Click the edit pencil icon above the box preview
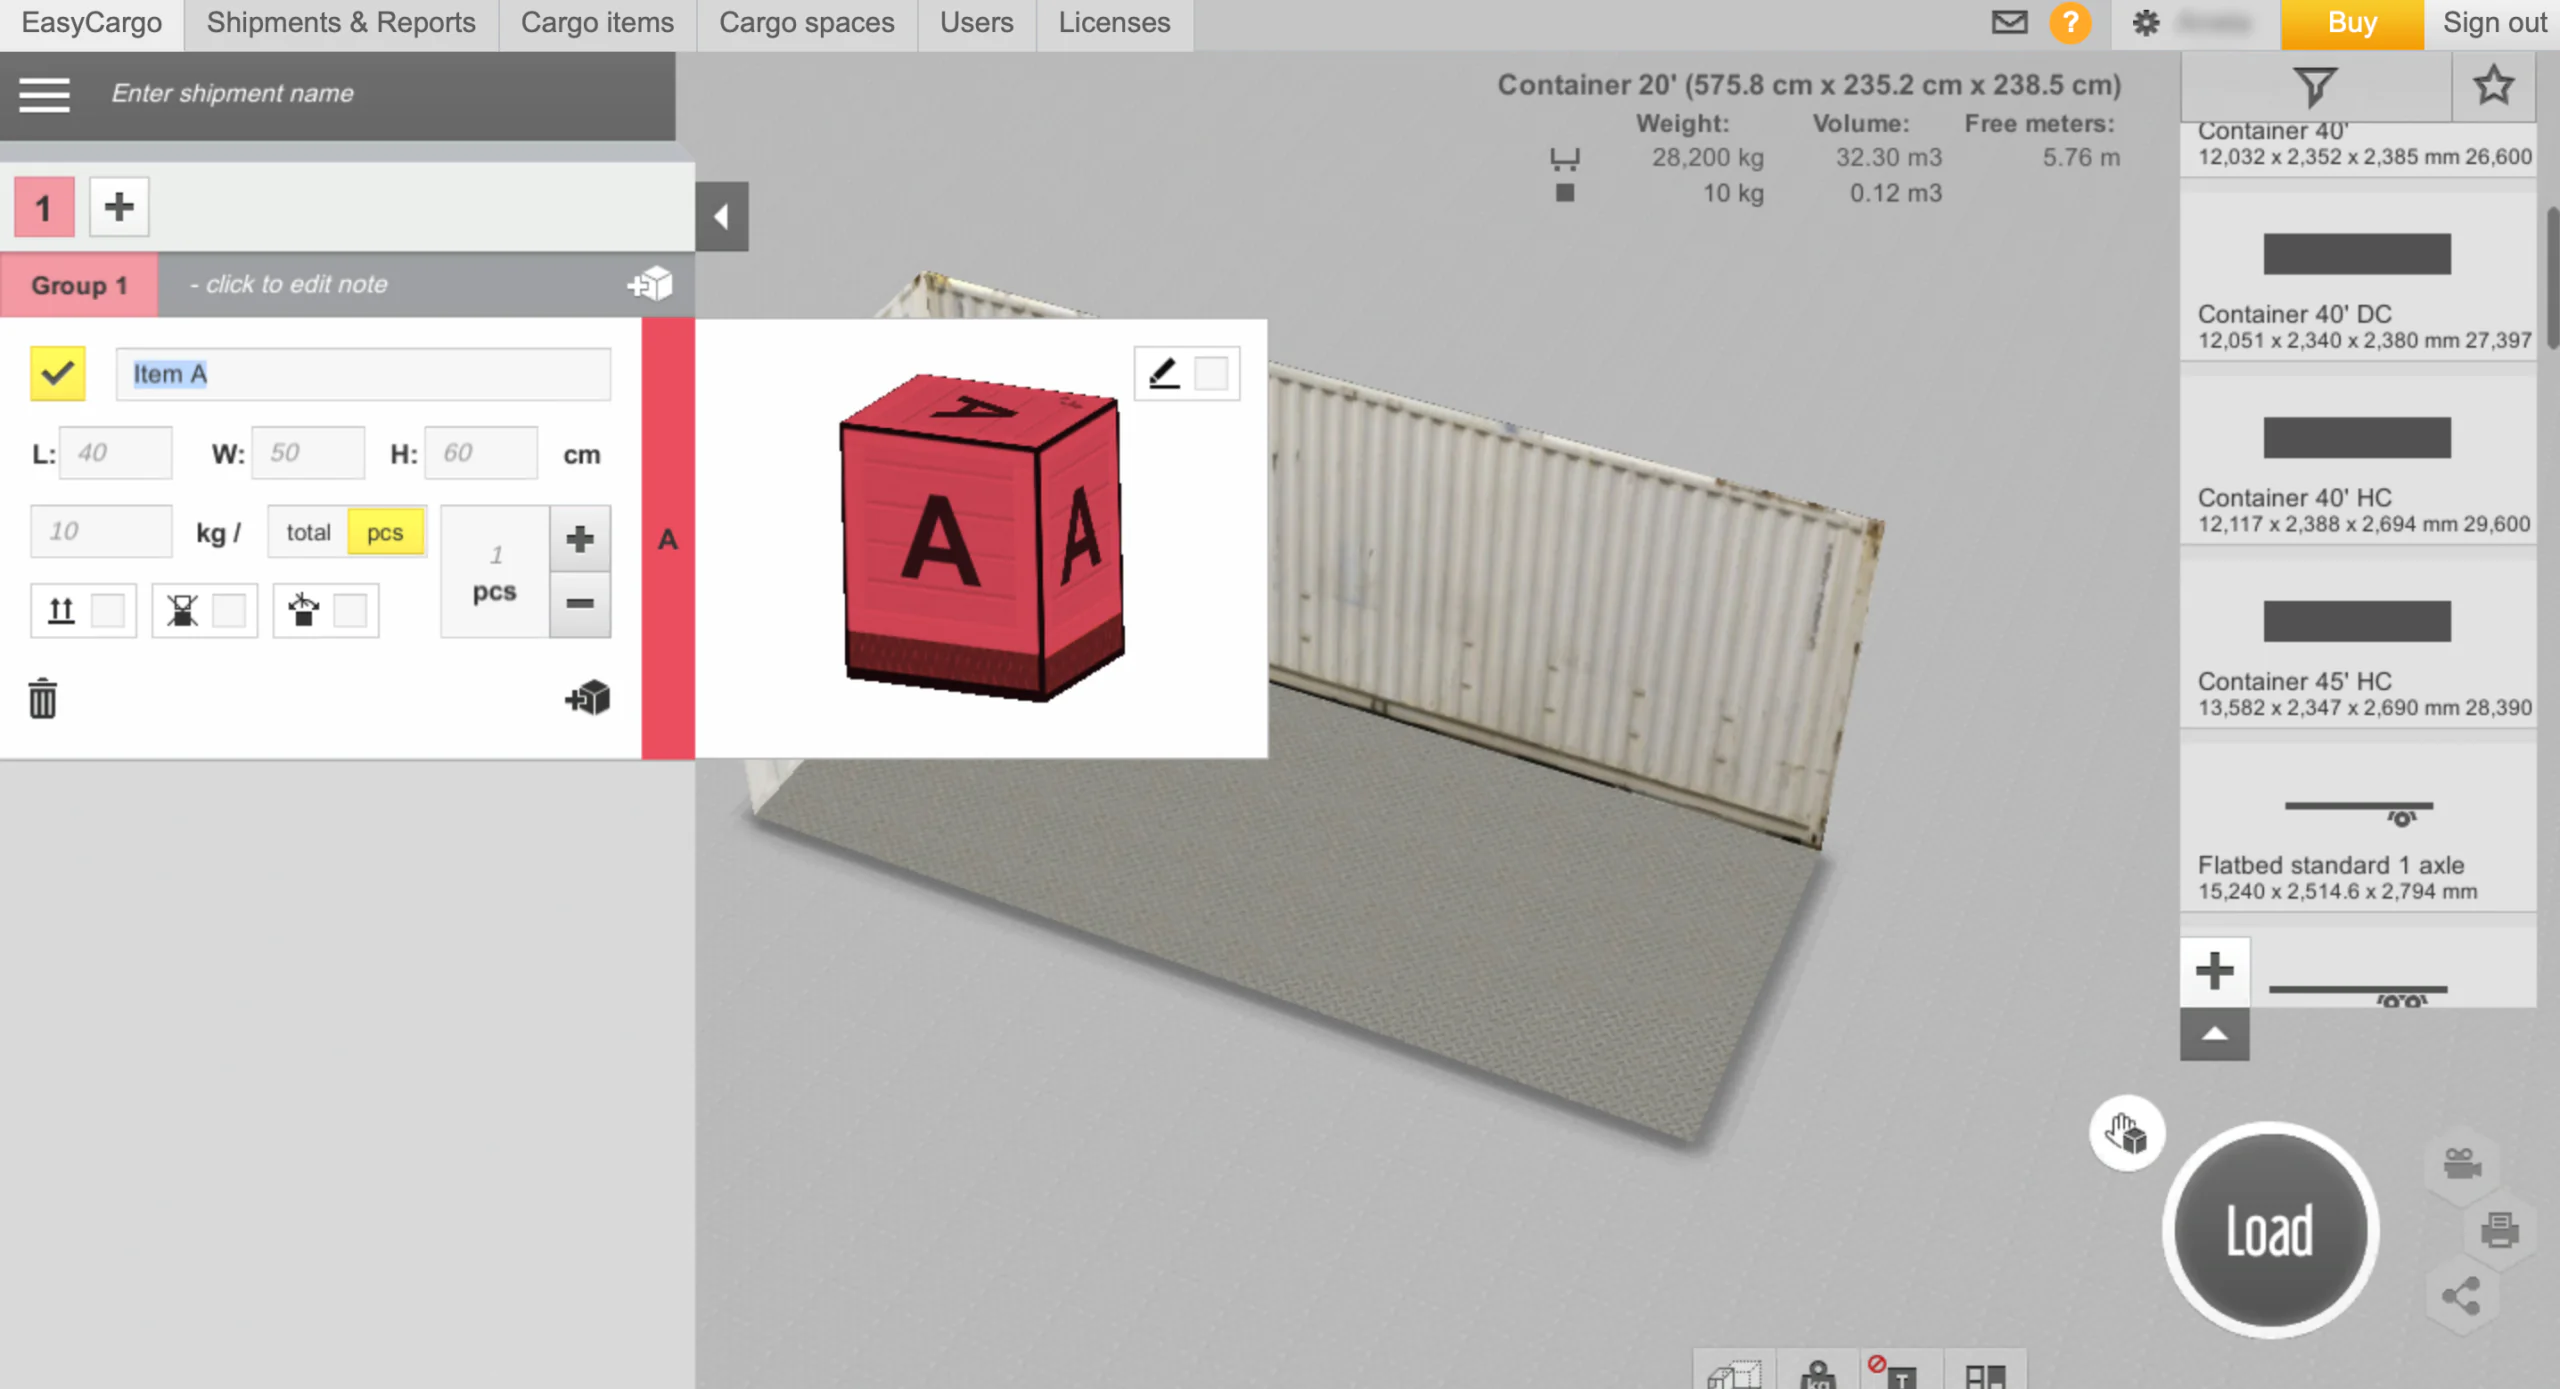The height and width of the screenshot is (1389, 2560). [x=1161, y=372]
